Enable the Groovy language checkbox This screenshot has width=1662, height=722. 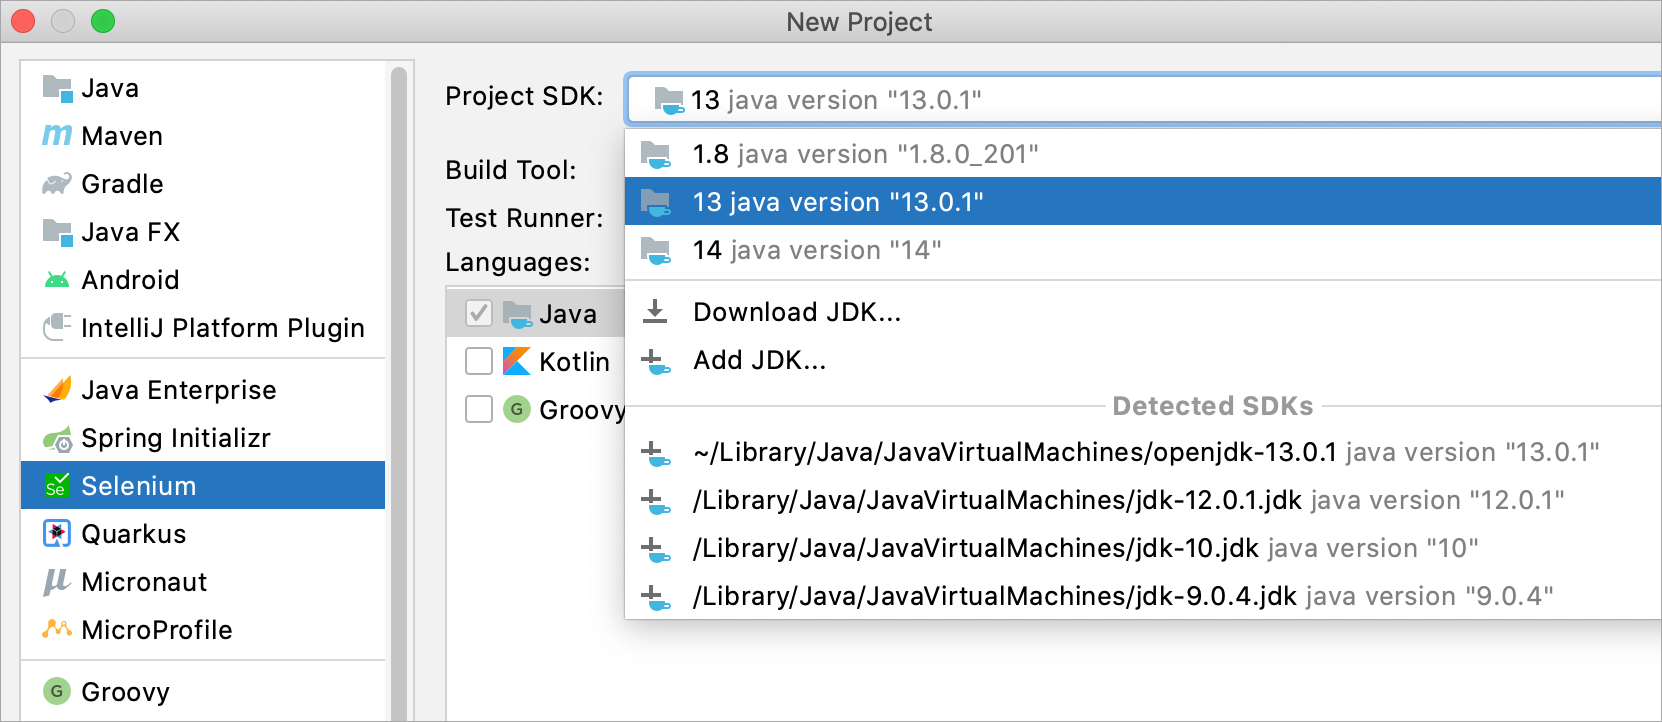479,409
